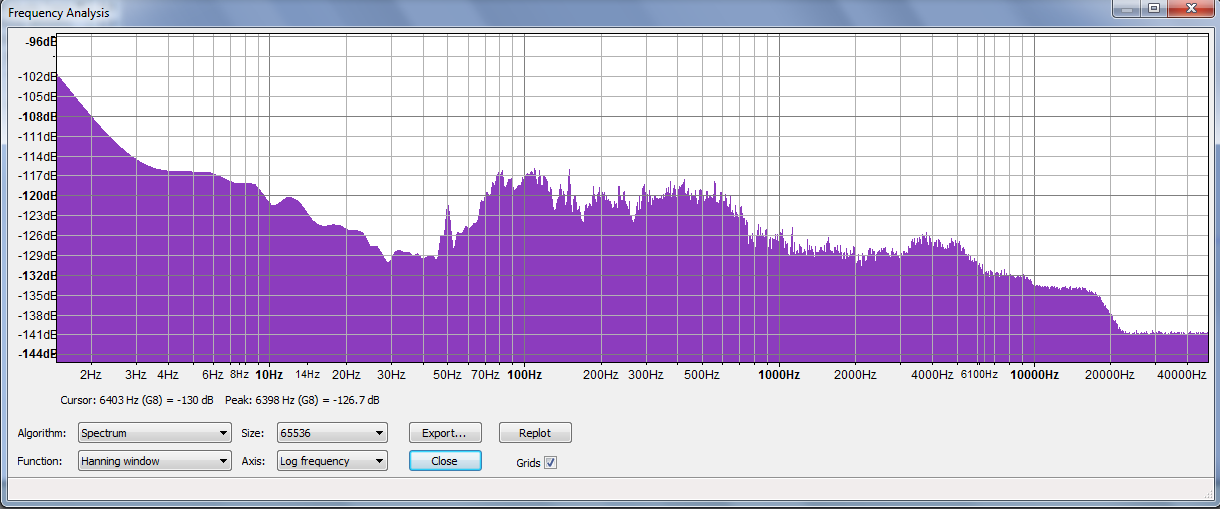Image resolution: width=1220 pixels, height=509 pixels.
Task: Open the Function dropdown set to Hanning window
Action: [x=154, y=461]
